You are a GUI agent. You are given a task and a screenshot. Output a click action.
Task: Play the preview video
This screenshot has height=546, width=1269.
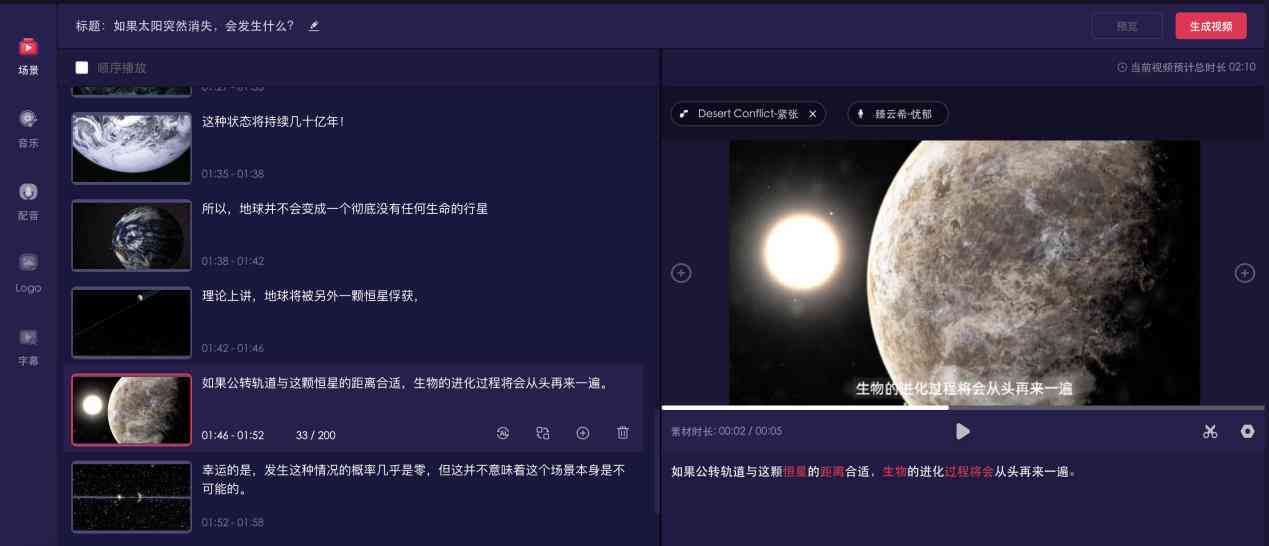(x=963, y=431)
